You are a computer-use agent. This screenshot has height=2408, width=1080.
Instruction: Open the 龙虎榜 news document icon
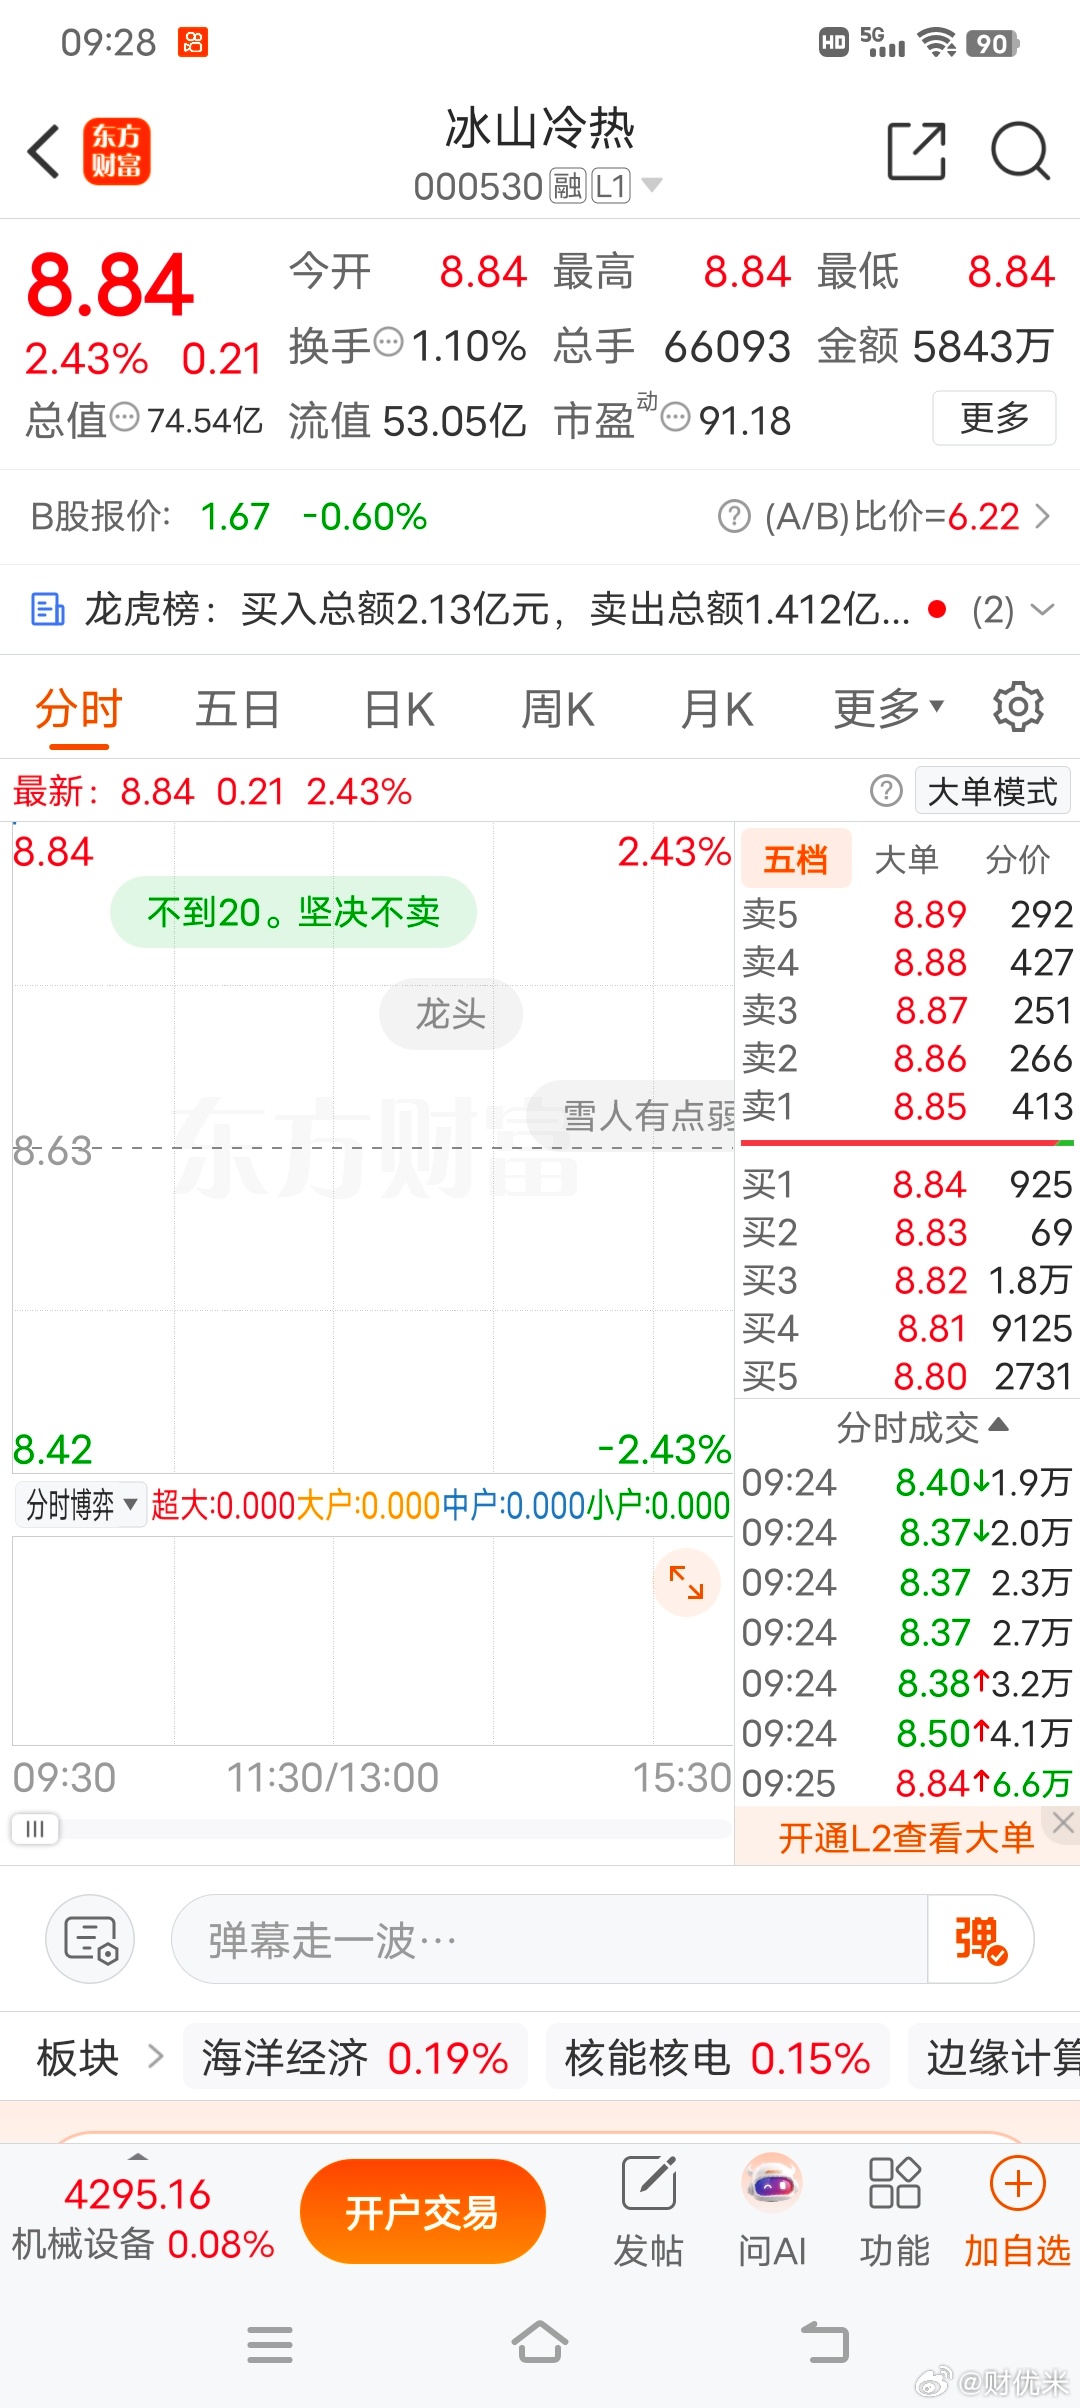[x=48, y=609]
